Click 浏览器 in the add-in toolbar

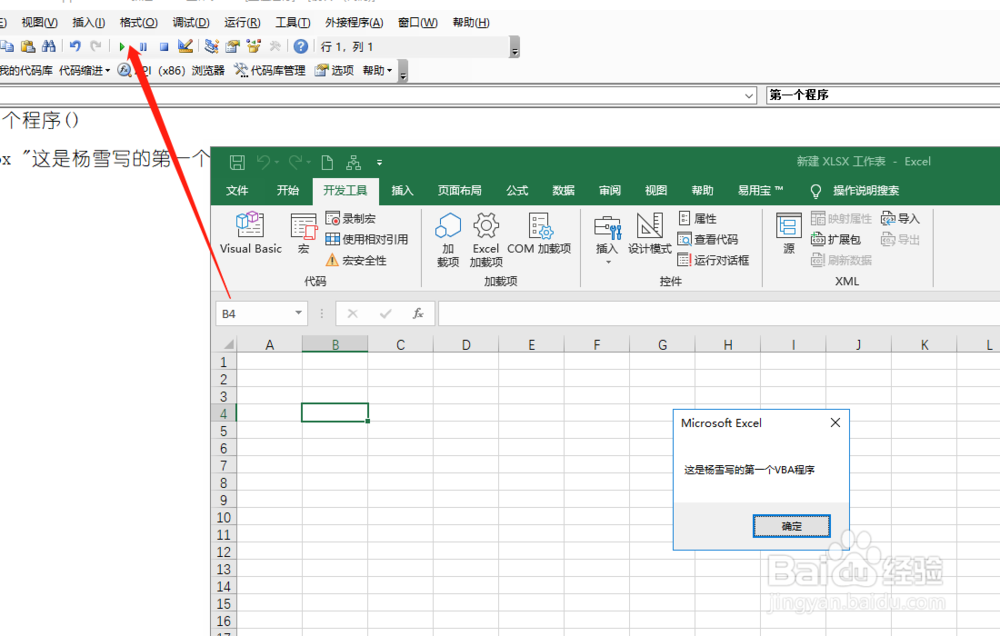(x=209, y=70)
